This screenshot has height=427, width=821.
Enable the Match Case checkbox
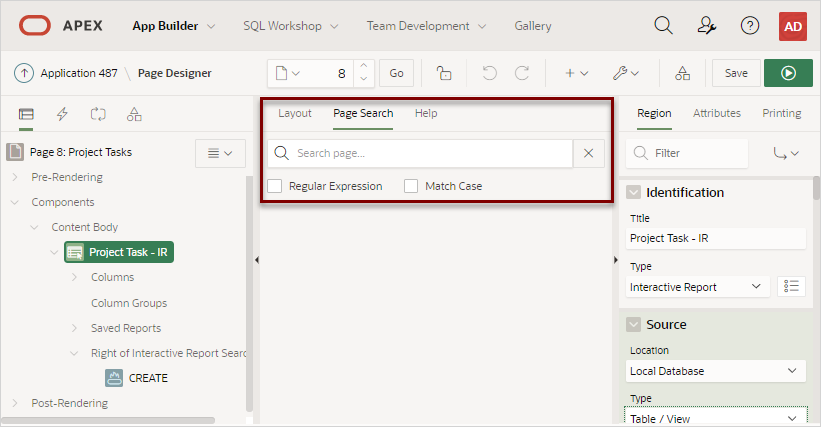(x=411, y=186)
